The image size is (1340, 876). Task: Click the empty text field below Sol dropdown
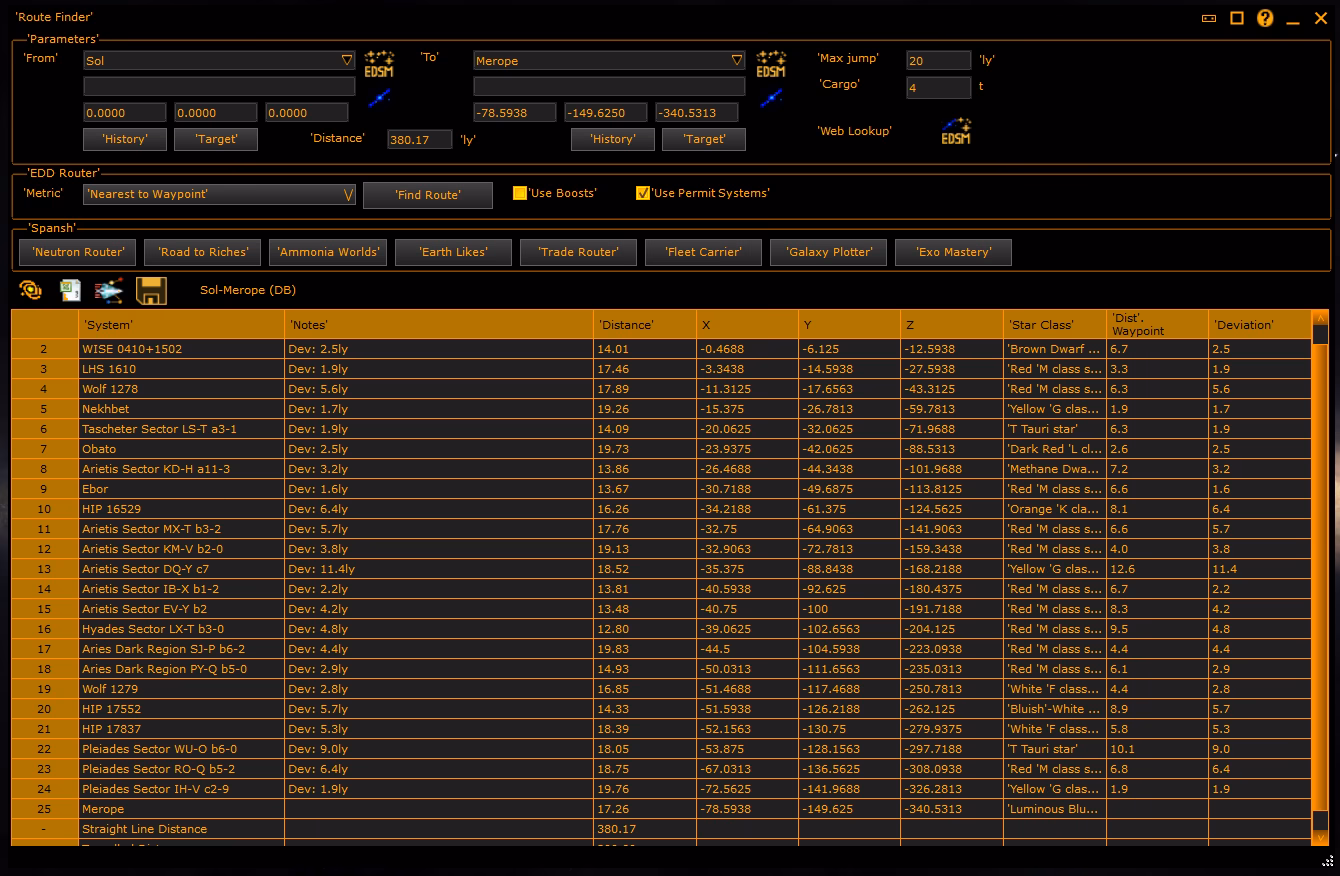(x=219, y=87)
